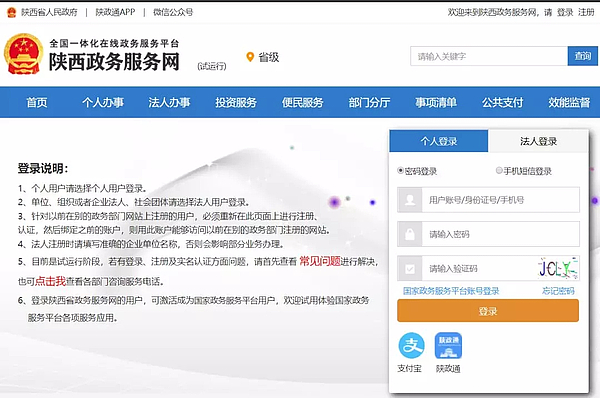
Task: Focus the 请输入关键字 search field
Action: click(489, 56)
